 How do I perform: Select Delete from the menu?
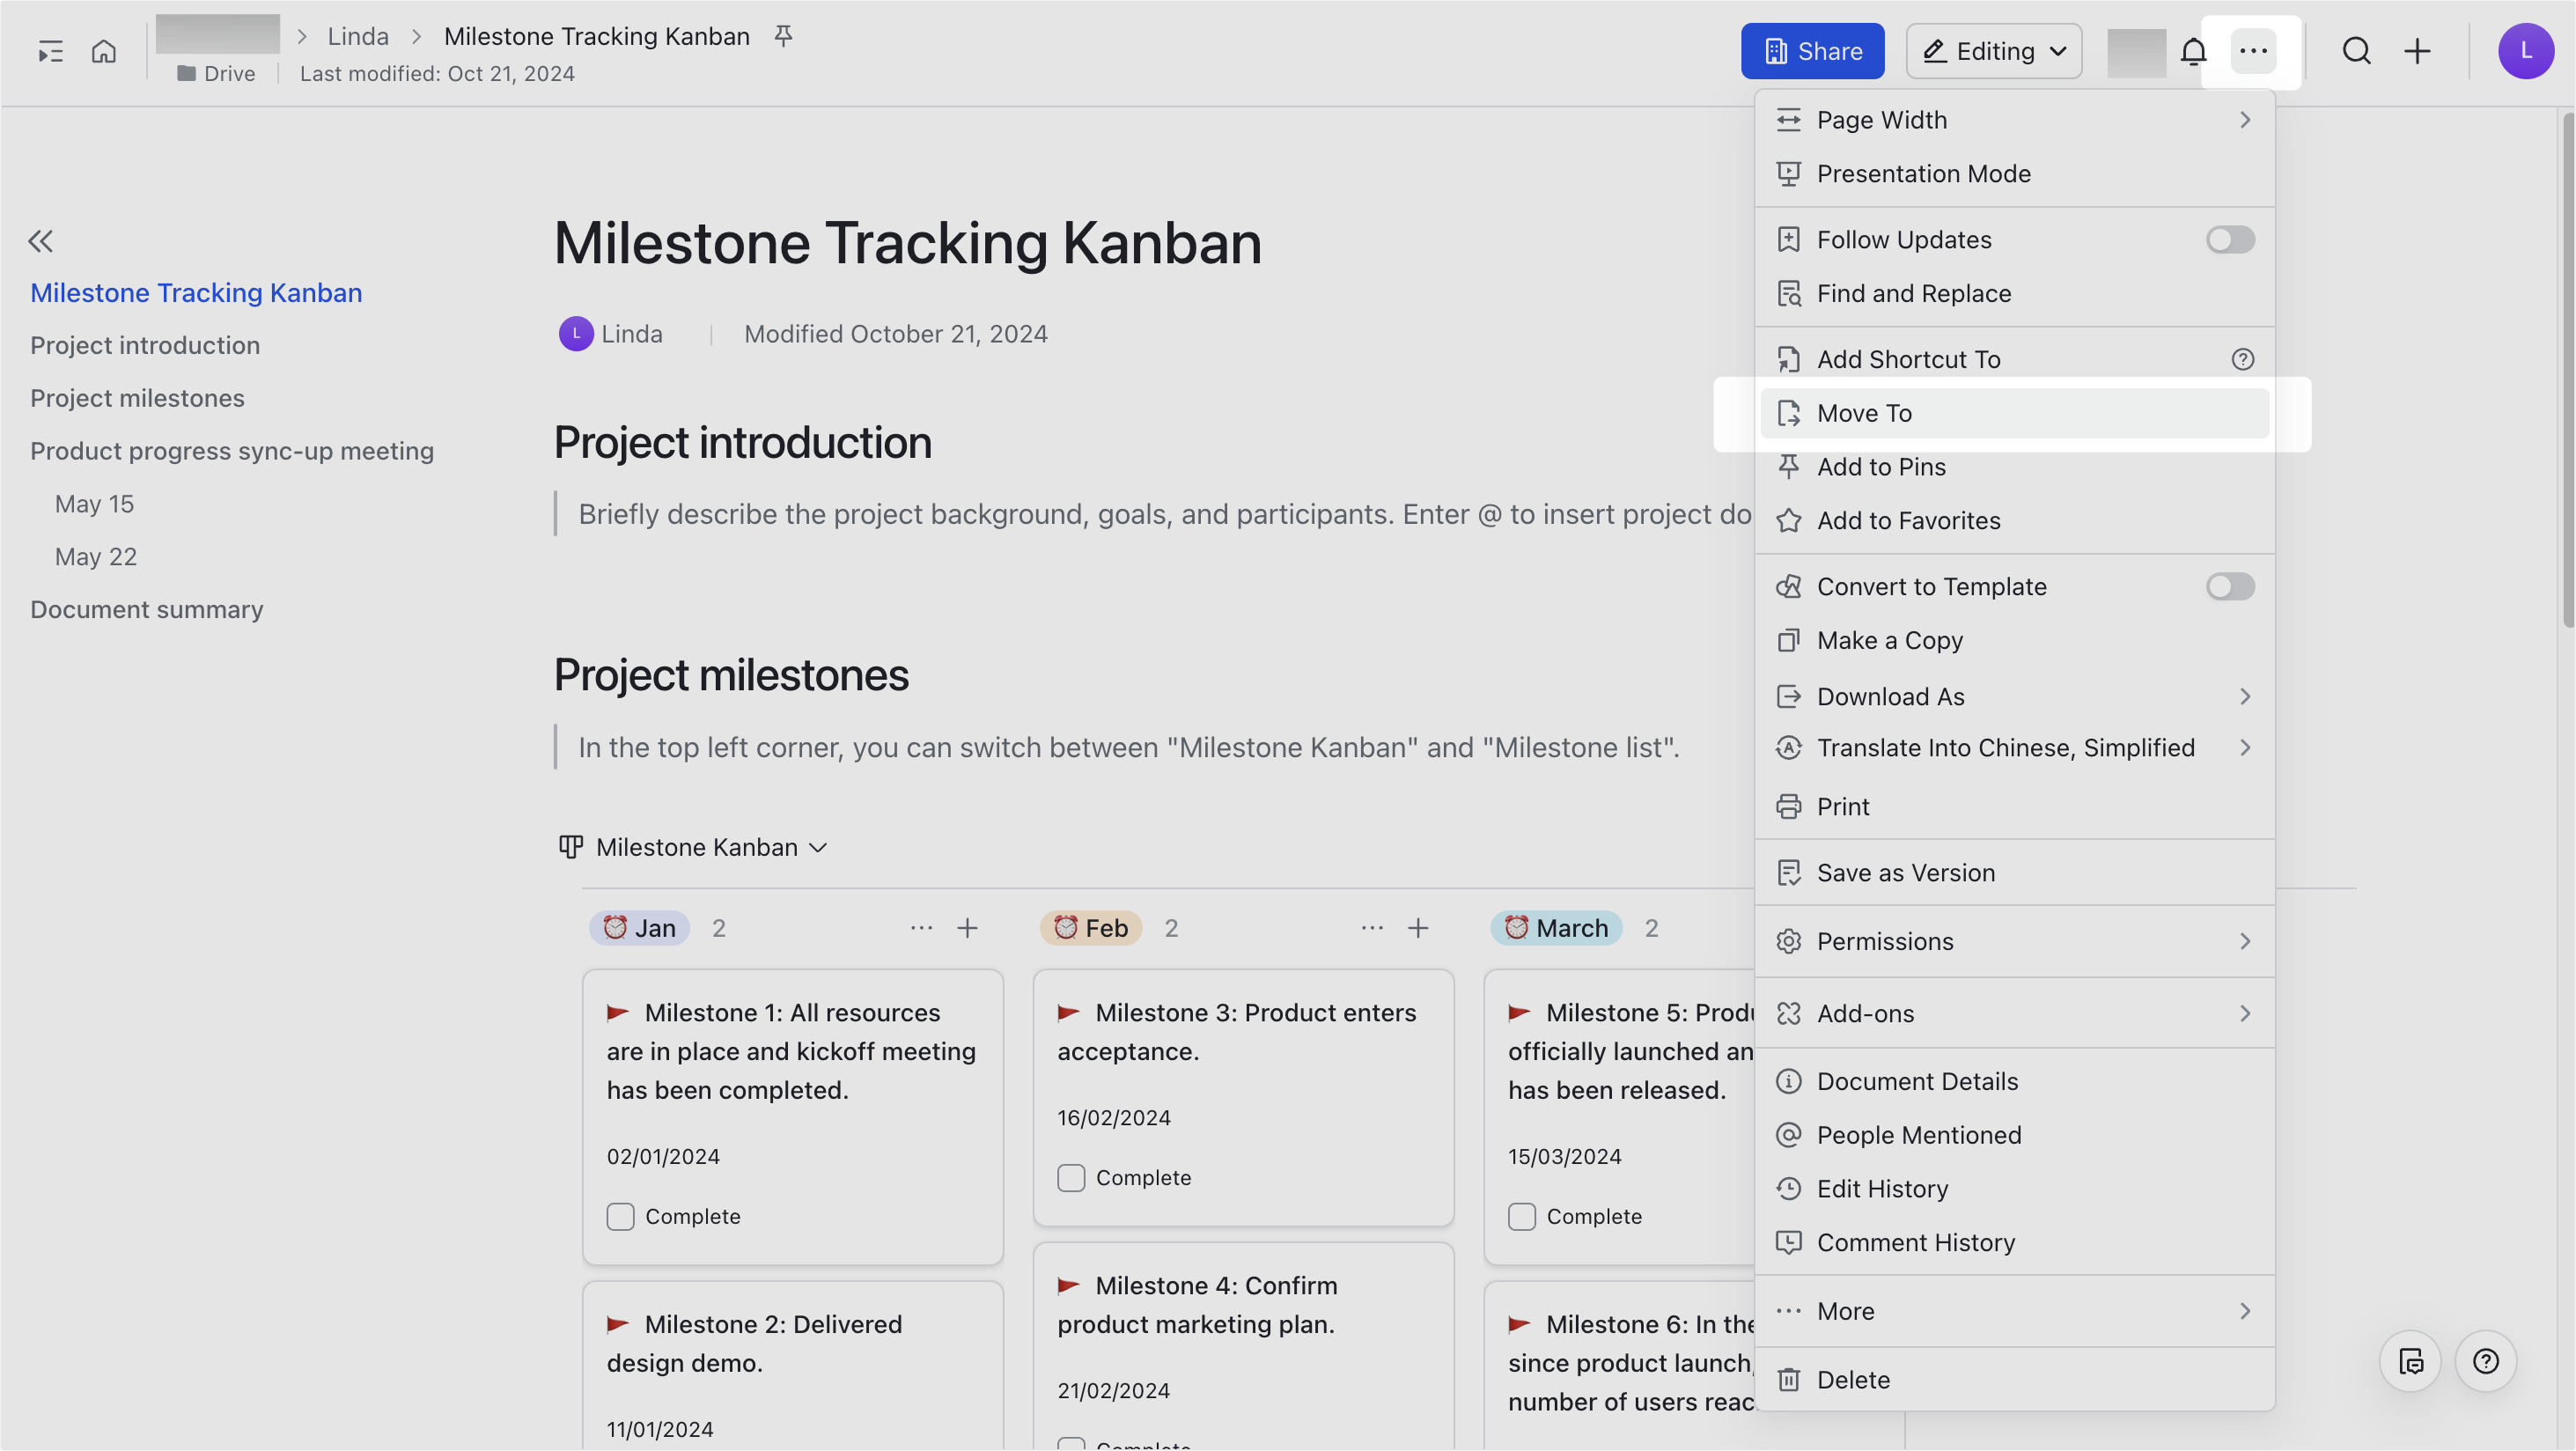tap(2014, 1380)
